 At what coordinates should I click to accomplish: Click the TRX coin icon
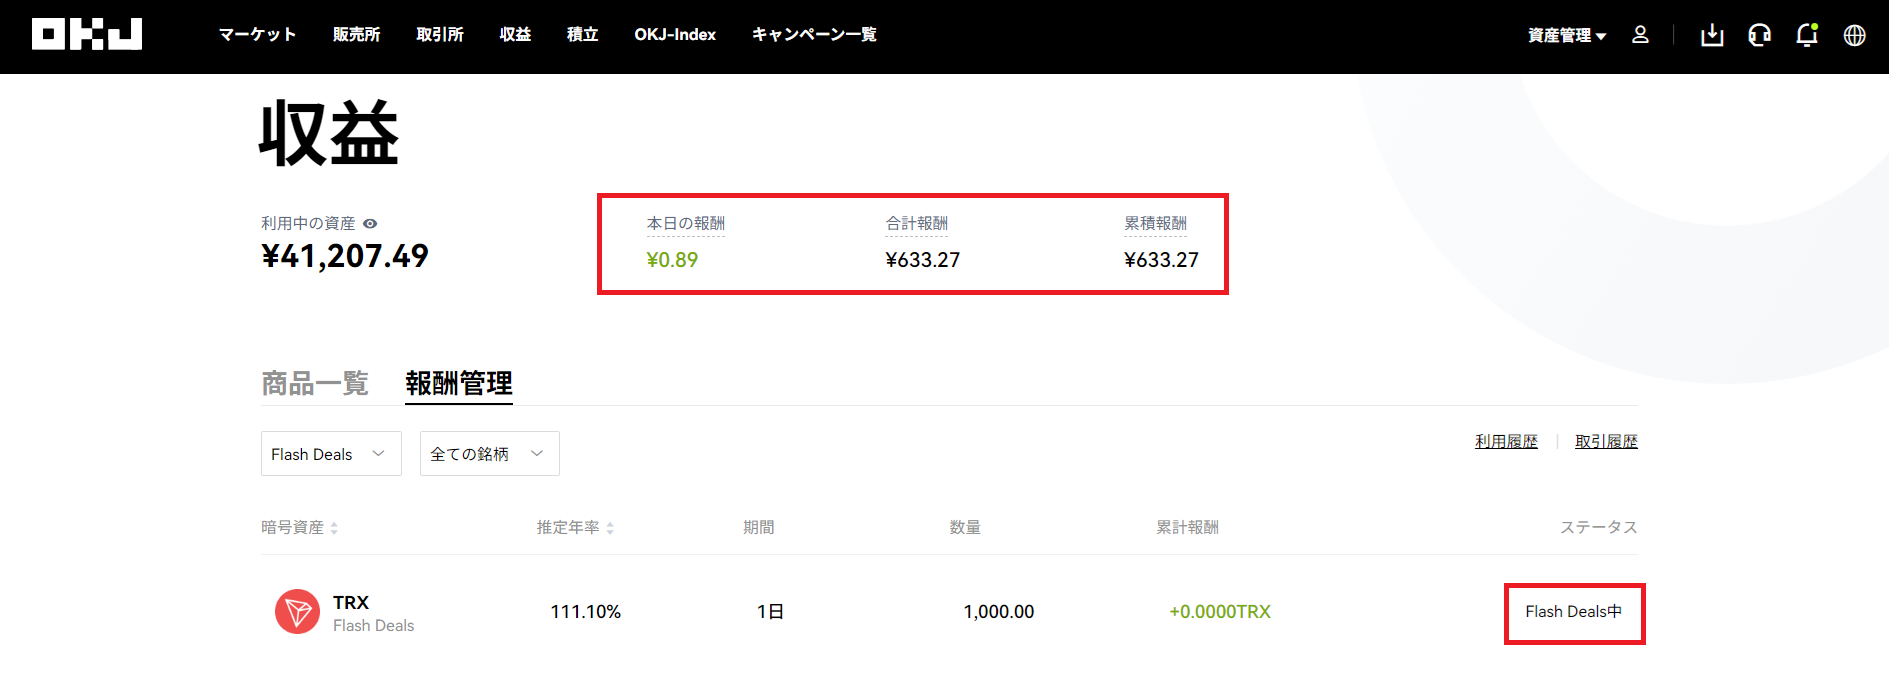297,611
